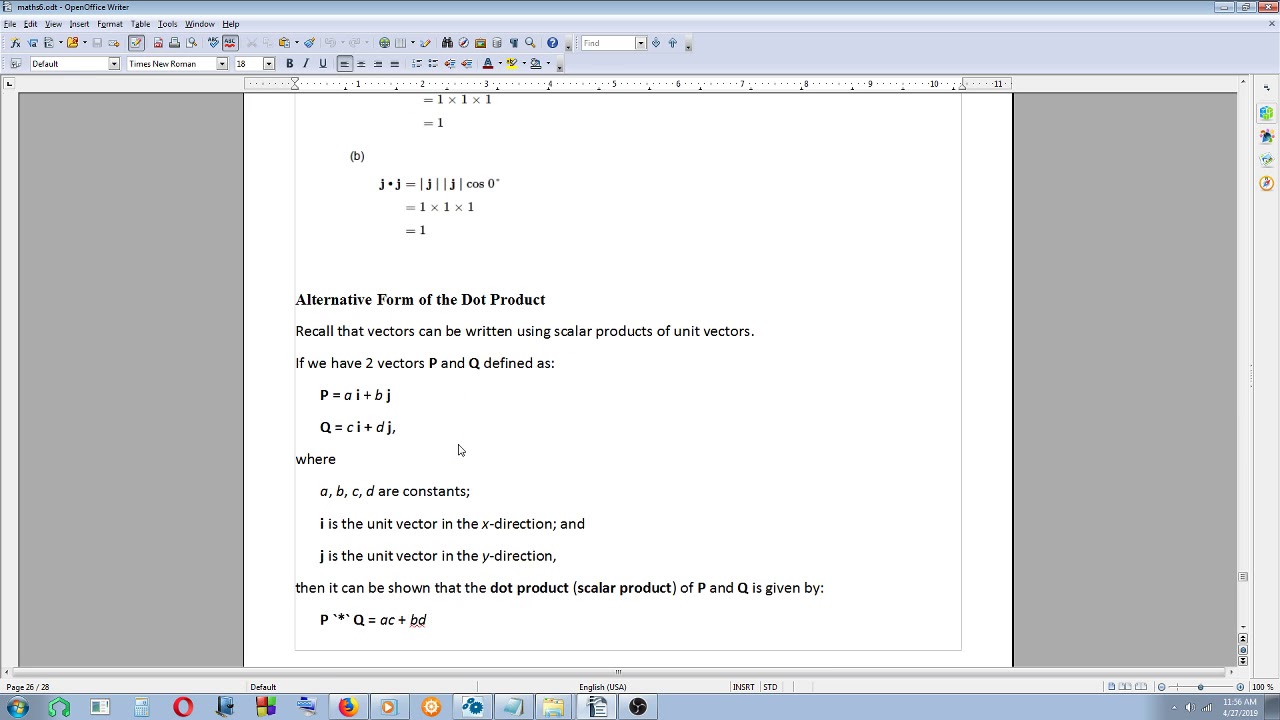The image size is (1280, 720).
Task: Click the Zoom magnifier icon
Action: [530, 43]
